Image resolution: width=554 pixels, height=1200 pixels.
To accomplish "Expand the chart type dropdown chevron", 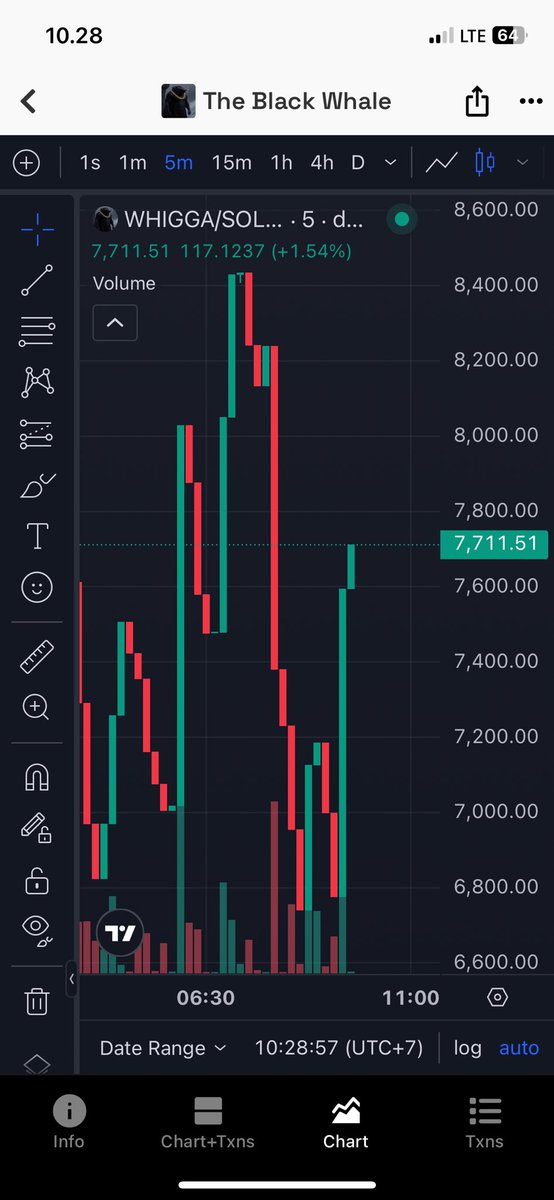I will point(522,162).
